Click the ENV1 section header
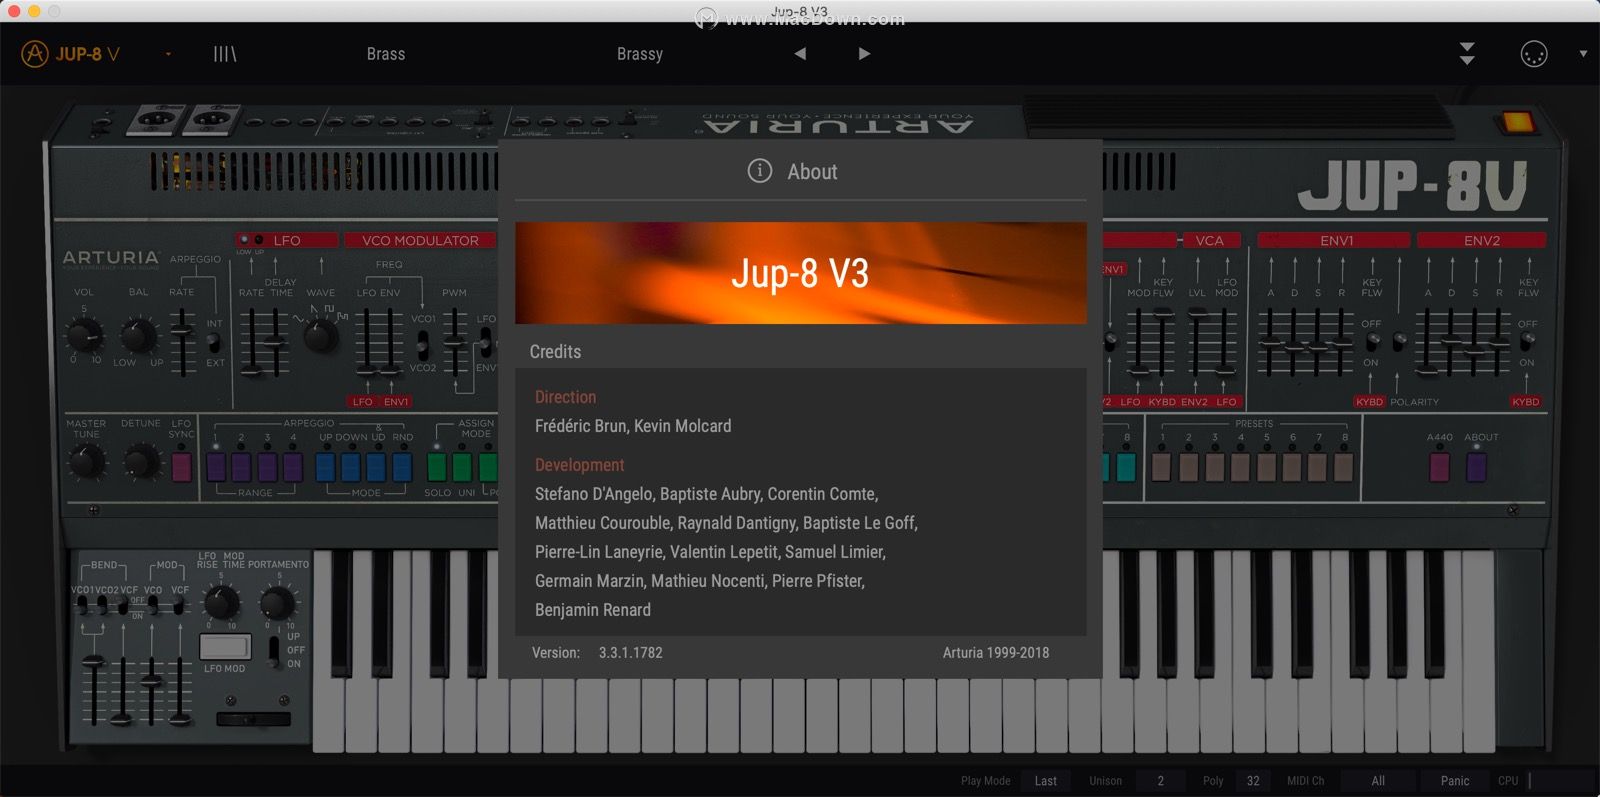This screenshot has height=797, width=1600. click(x=1334, y=240)
